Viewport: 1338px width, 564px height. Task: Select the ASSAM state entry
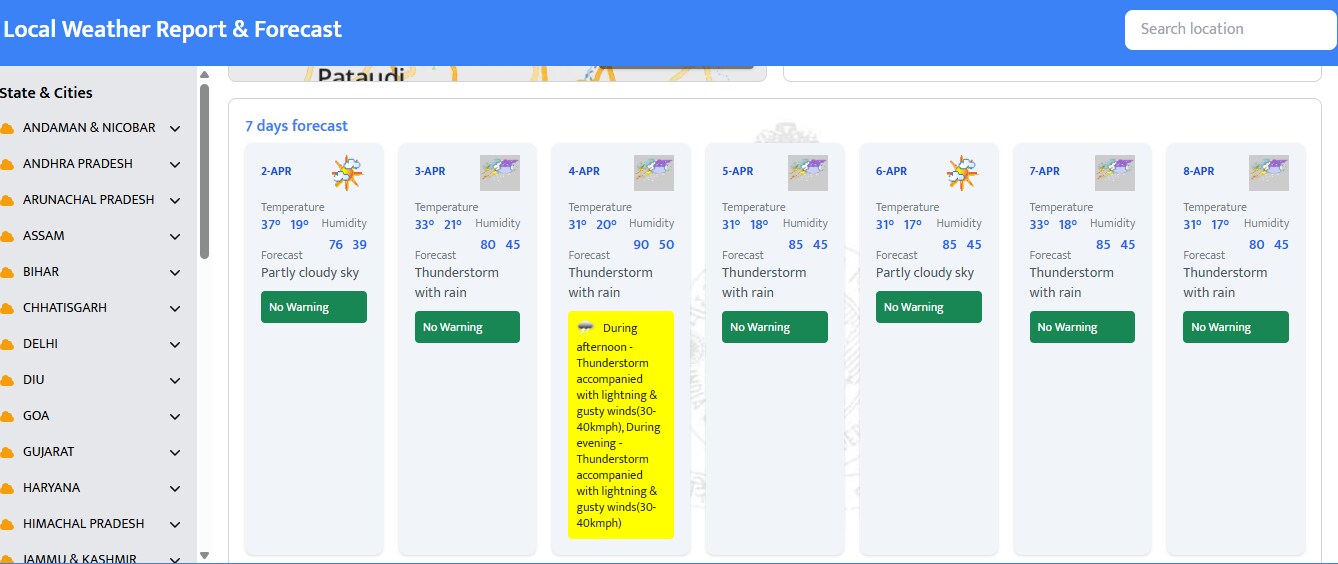(x=44, y=236)
